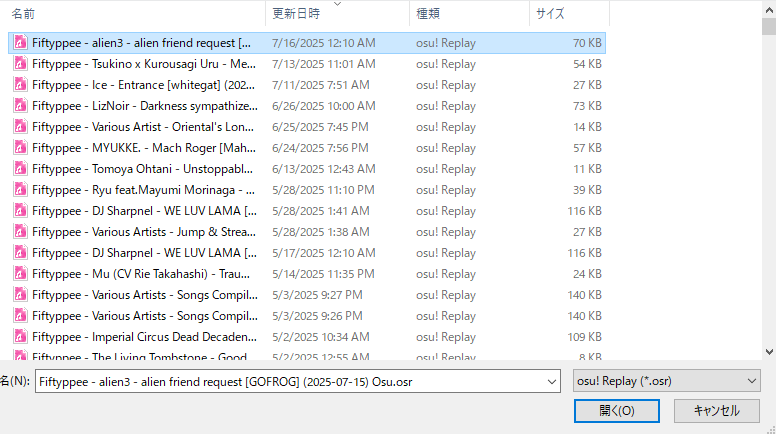Click the replay icon next to Ice - Entrance [whitegat]
The image size is (776, 434).
click(x=20, y=85)
